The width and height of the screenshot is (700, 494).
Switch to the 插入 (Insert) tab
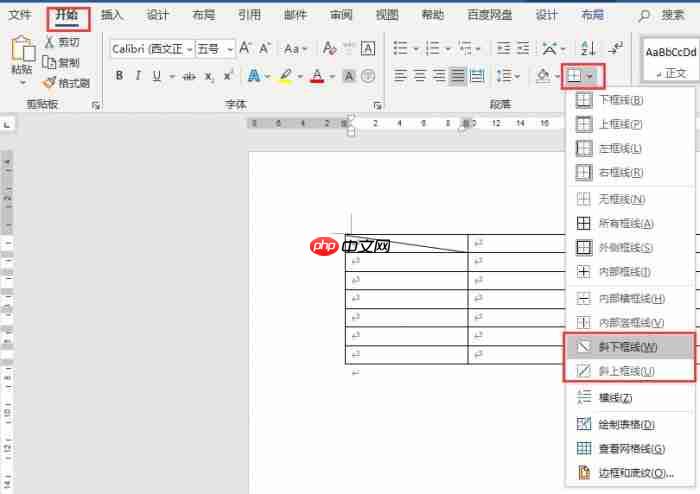(x=112, y=15)
